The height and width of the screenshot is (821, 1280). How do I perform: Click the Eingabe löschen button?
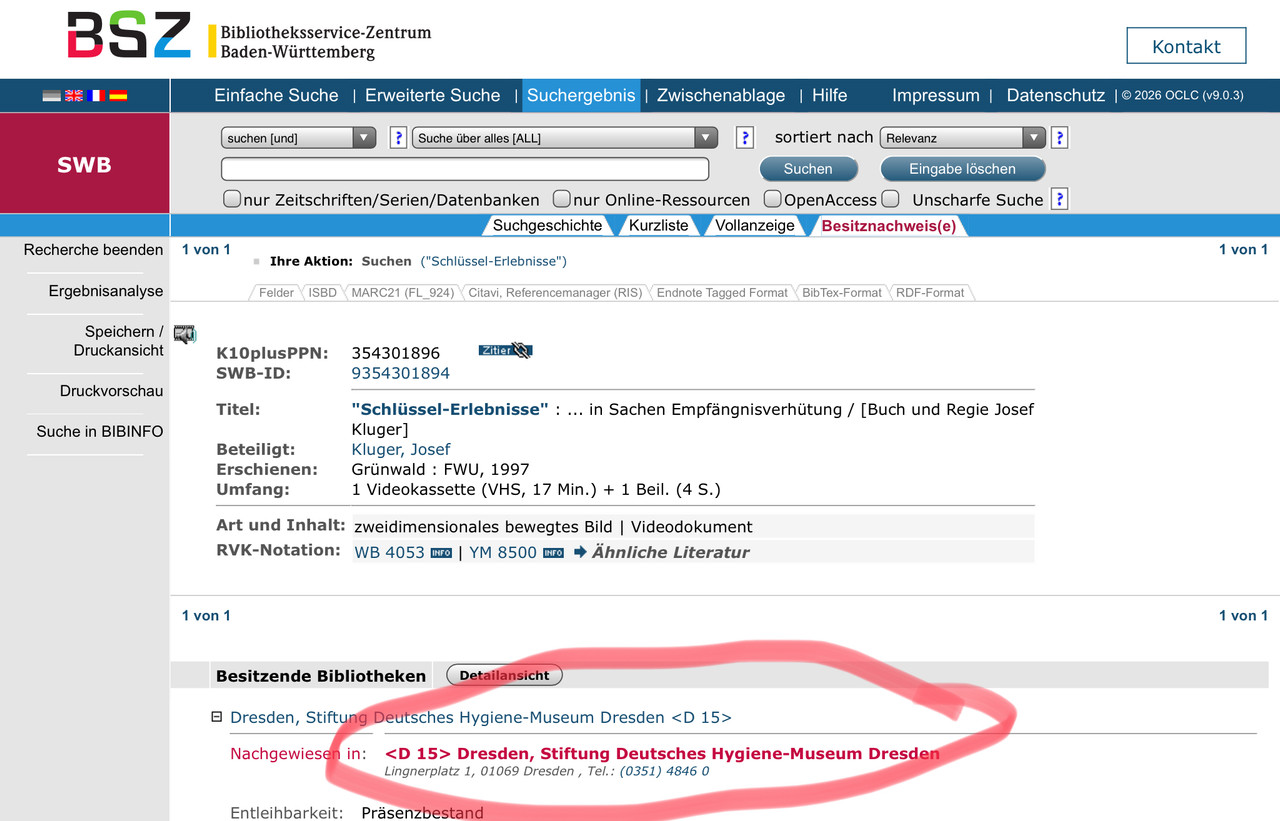(962, 169)
